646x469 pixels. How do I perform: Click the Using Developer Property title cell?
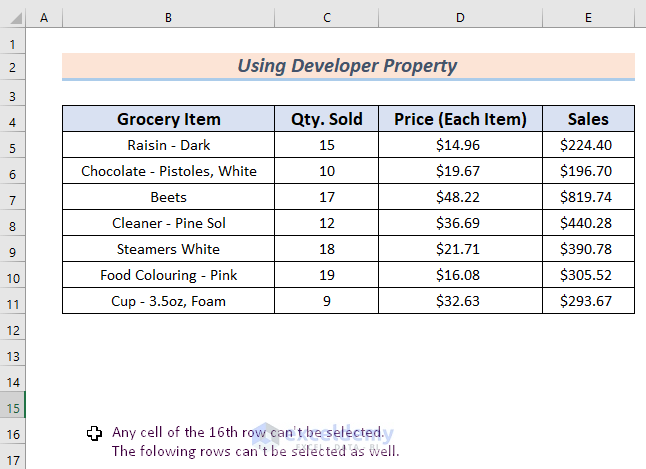pos(348,67)
